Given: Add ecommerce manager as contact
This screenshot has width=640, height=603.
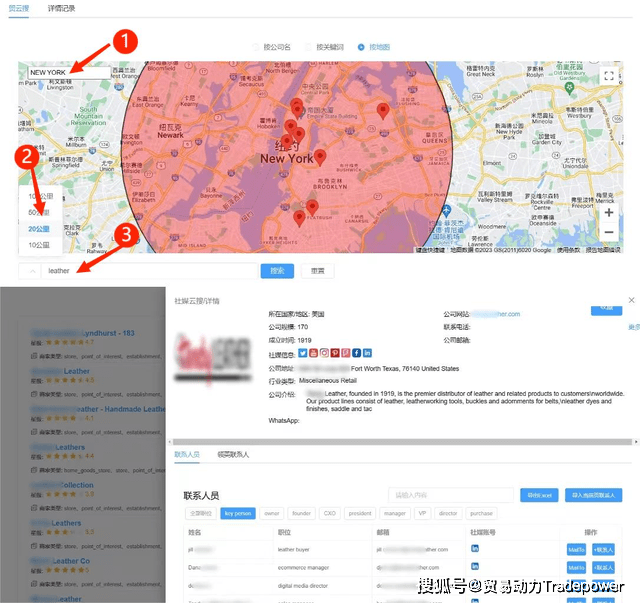Looking at the screenshot, I should click(603, 567).
